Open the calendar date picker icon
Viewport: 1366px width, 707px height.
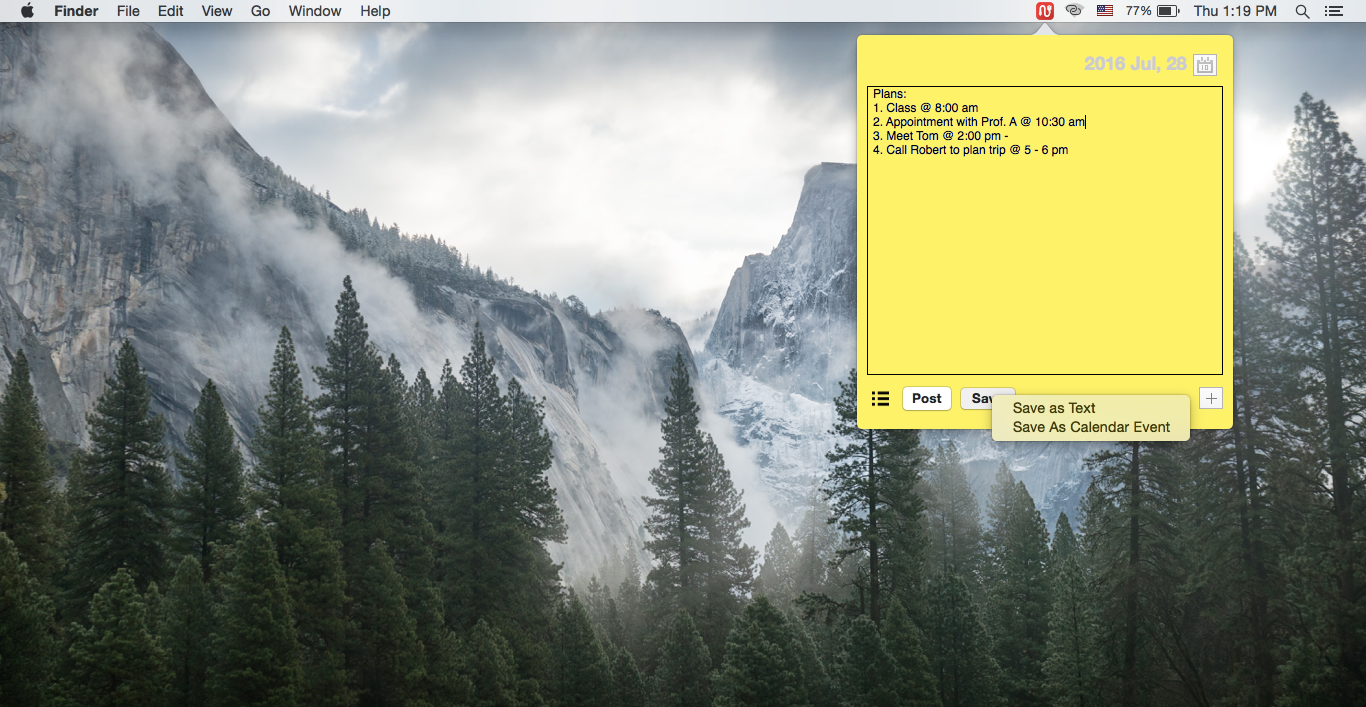[1205, 65]
